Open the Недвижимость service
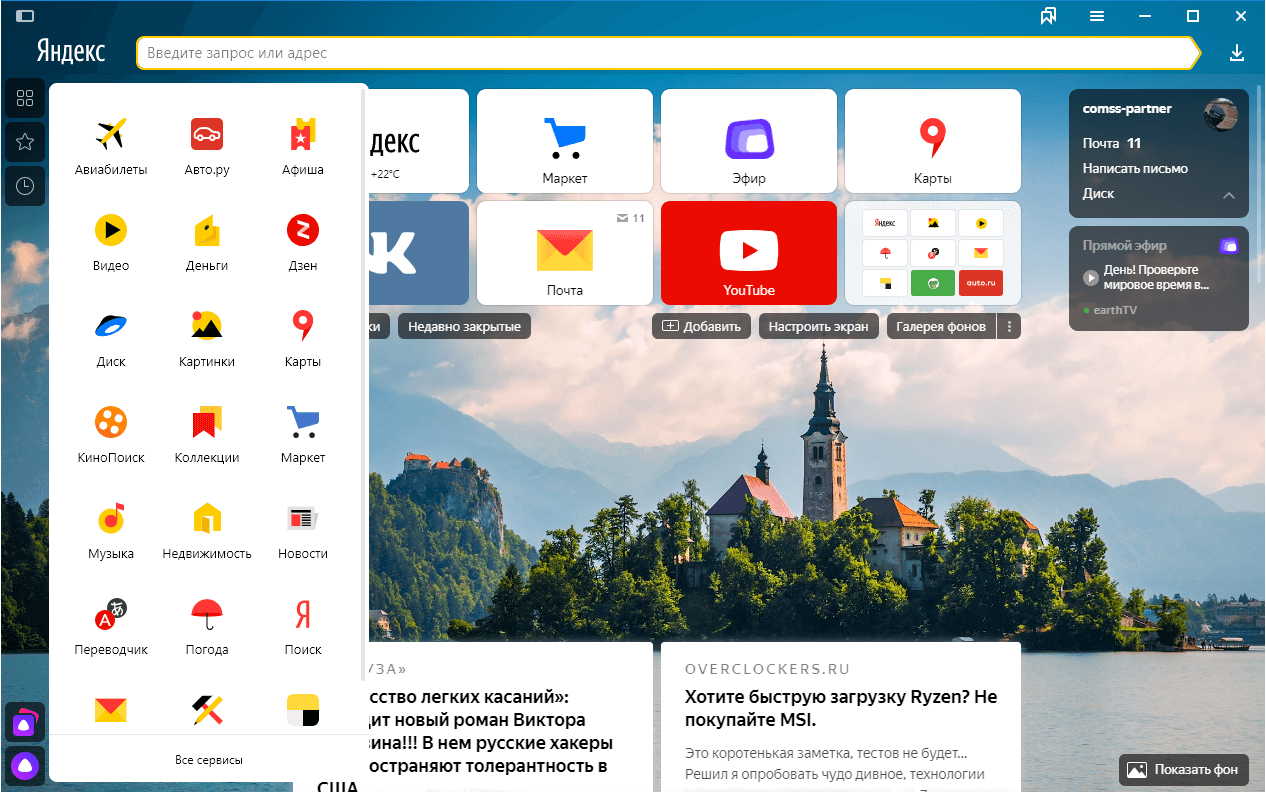 207,530
